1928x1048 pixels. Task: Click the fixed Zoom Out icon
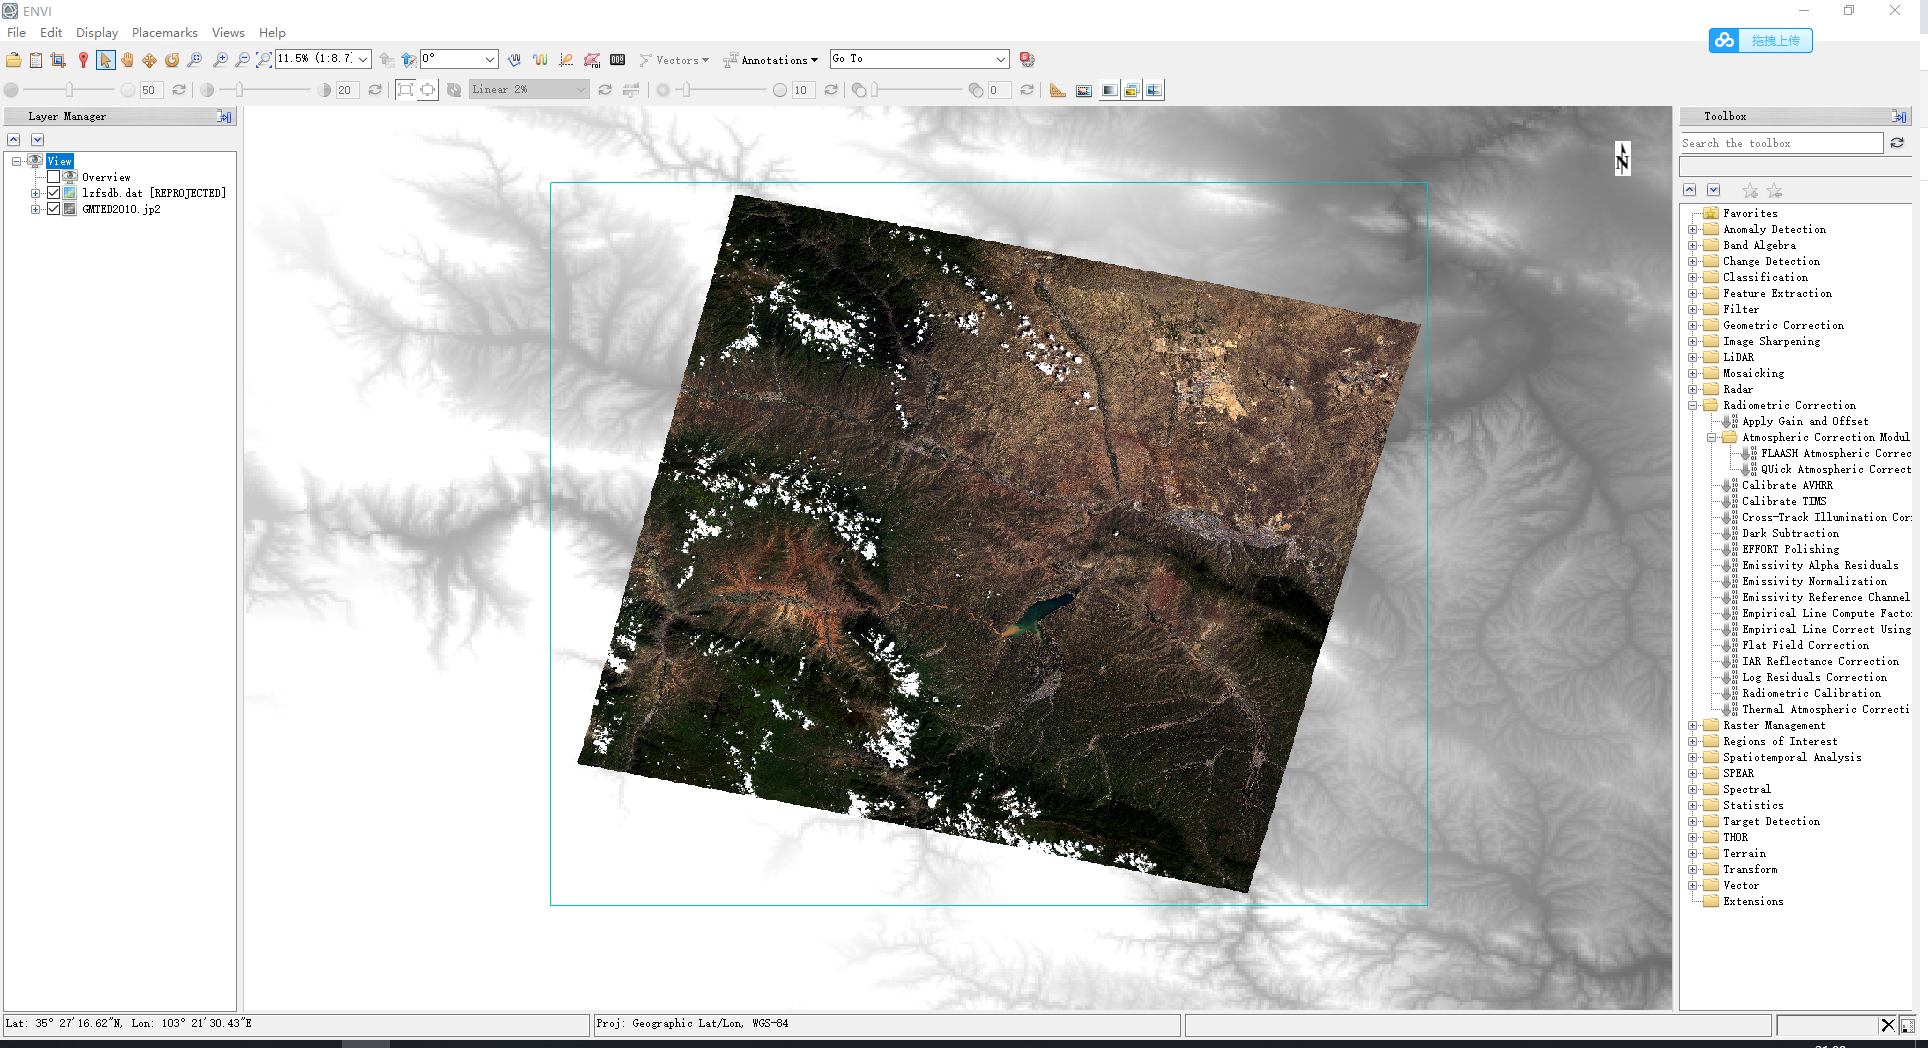coord(242,60)
